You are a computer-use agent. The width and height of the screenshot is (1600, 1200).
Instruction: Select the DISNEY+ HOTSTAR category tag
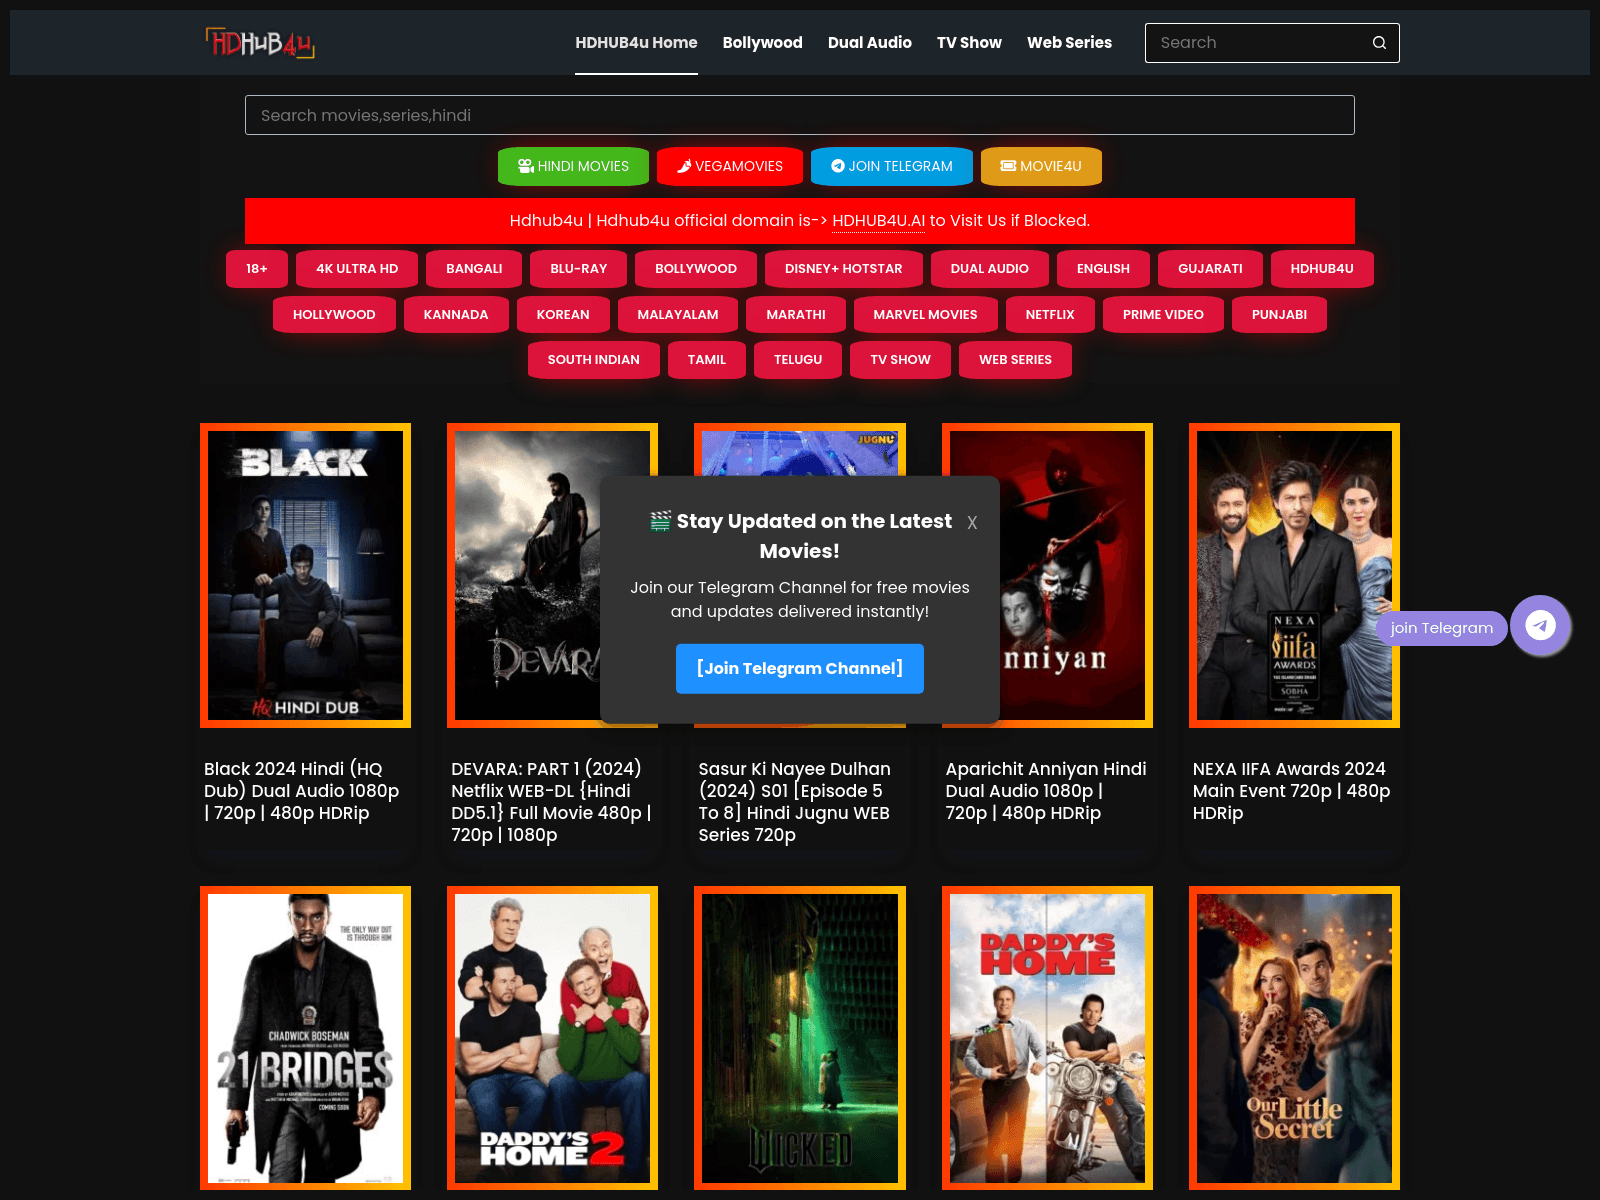pyautogui.click(x=844, y=269)
